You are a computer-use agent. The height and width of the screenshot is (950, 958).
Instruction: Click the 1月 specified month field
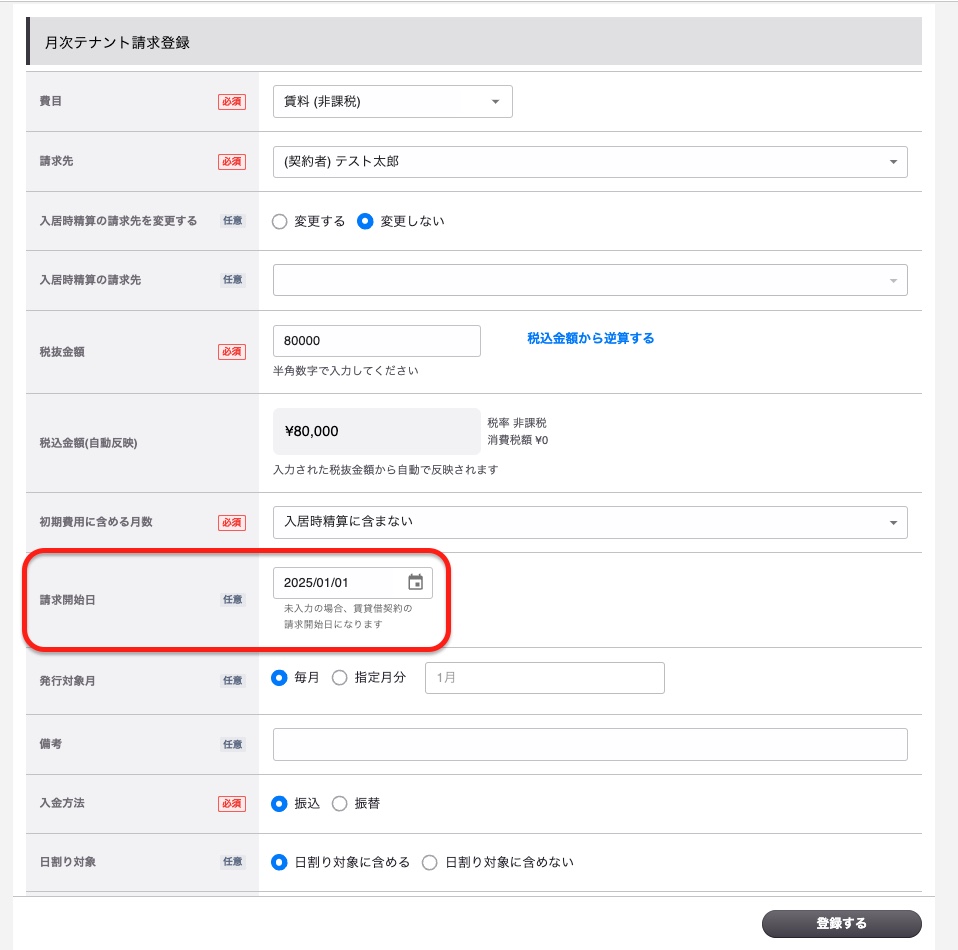[544, 678]
